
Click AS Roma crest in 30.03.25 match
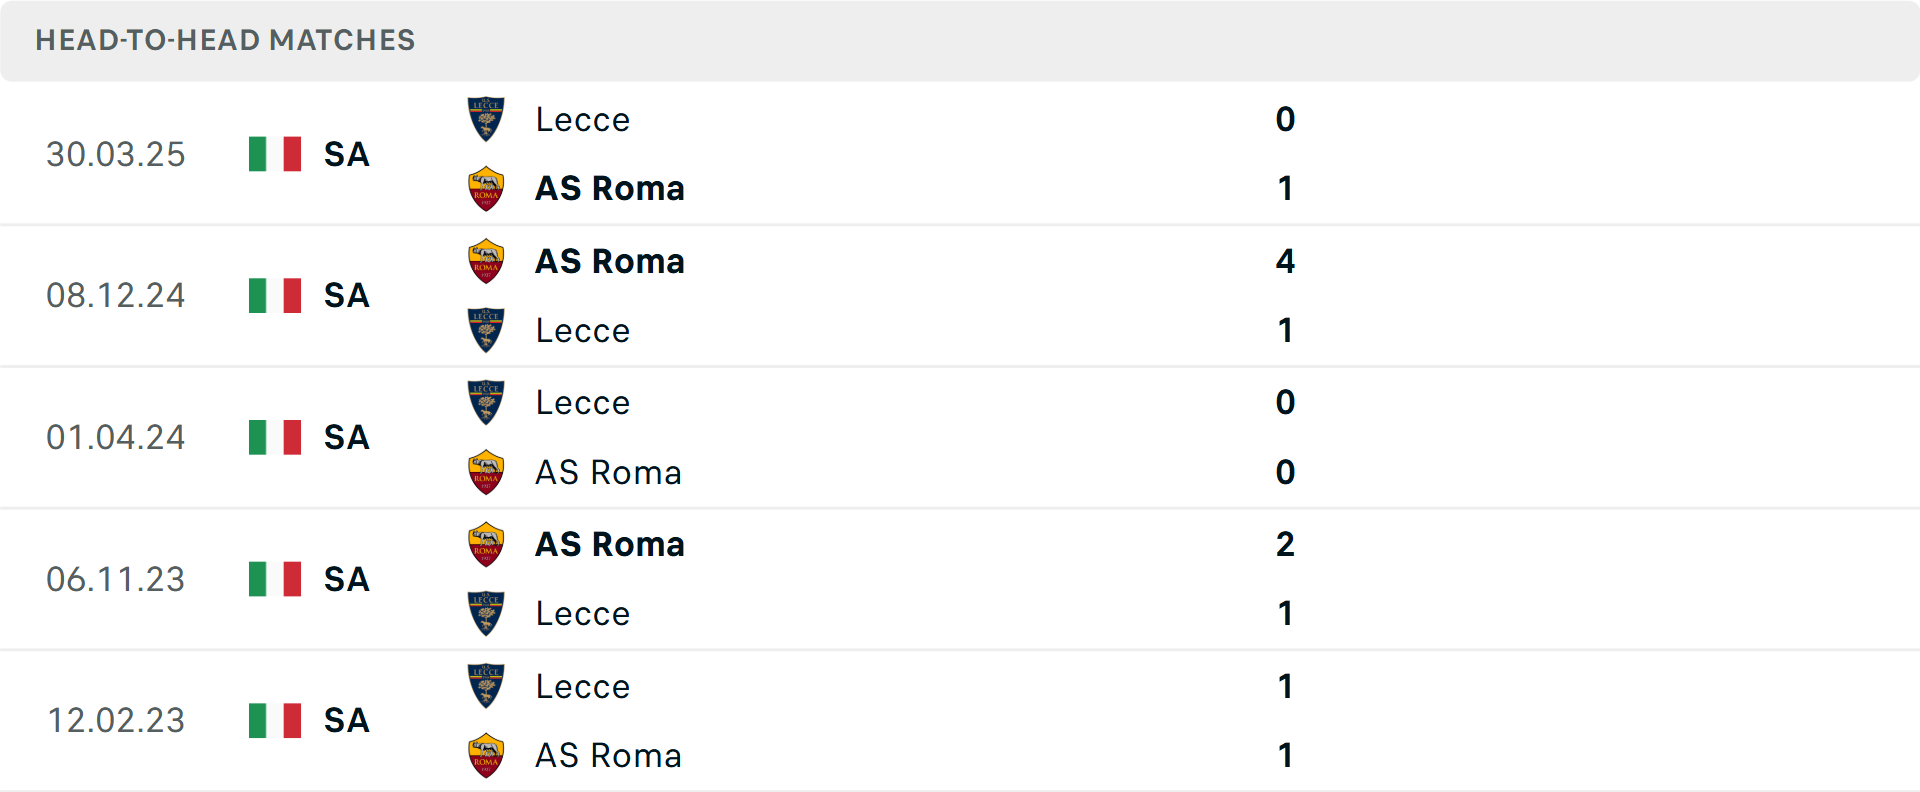point(486,188)
